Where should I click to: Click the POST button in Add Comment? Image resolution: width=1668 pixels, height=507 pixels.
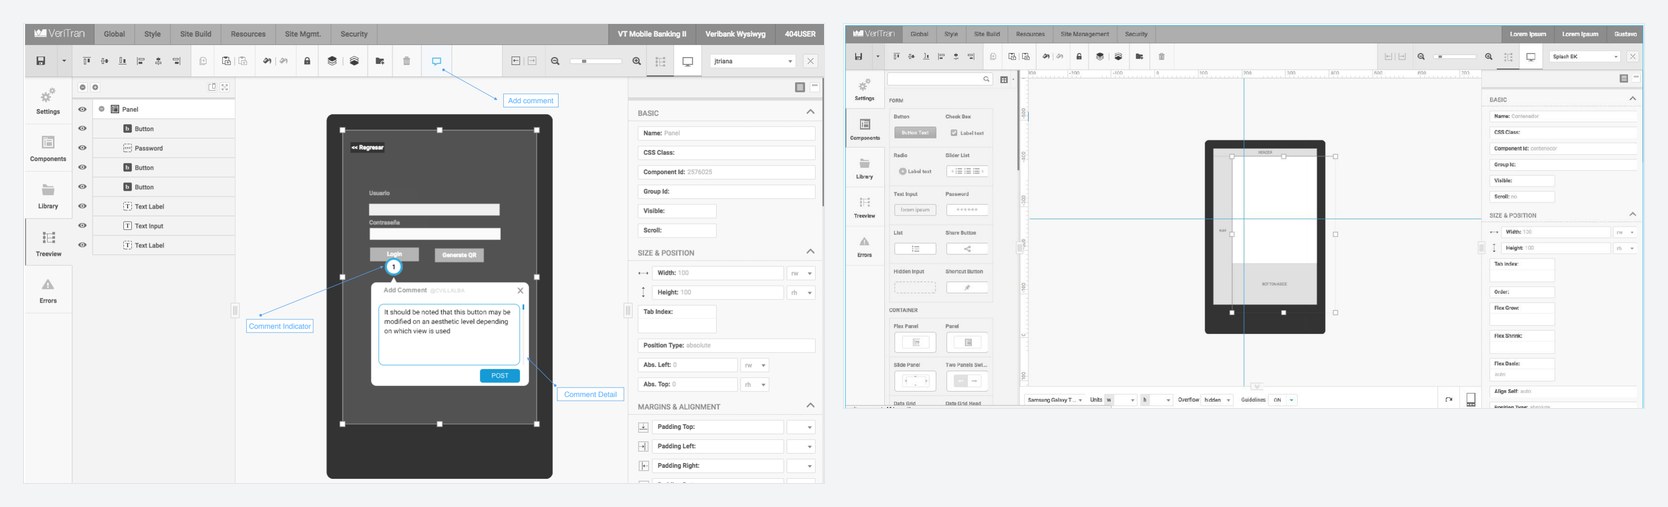click(x=500, y=376)
